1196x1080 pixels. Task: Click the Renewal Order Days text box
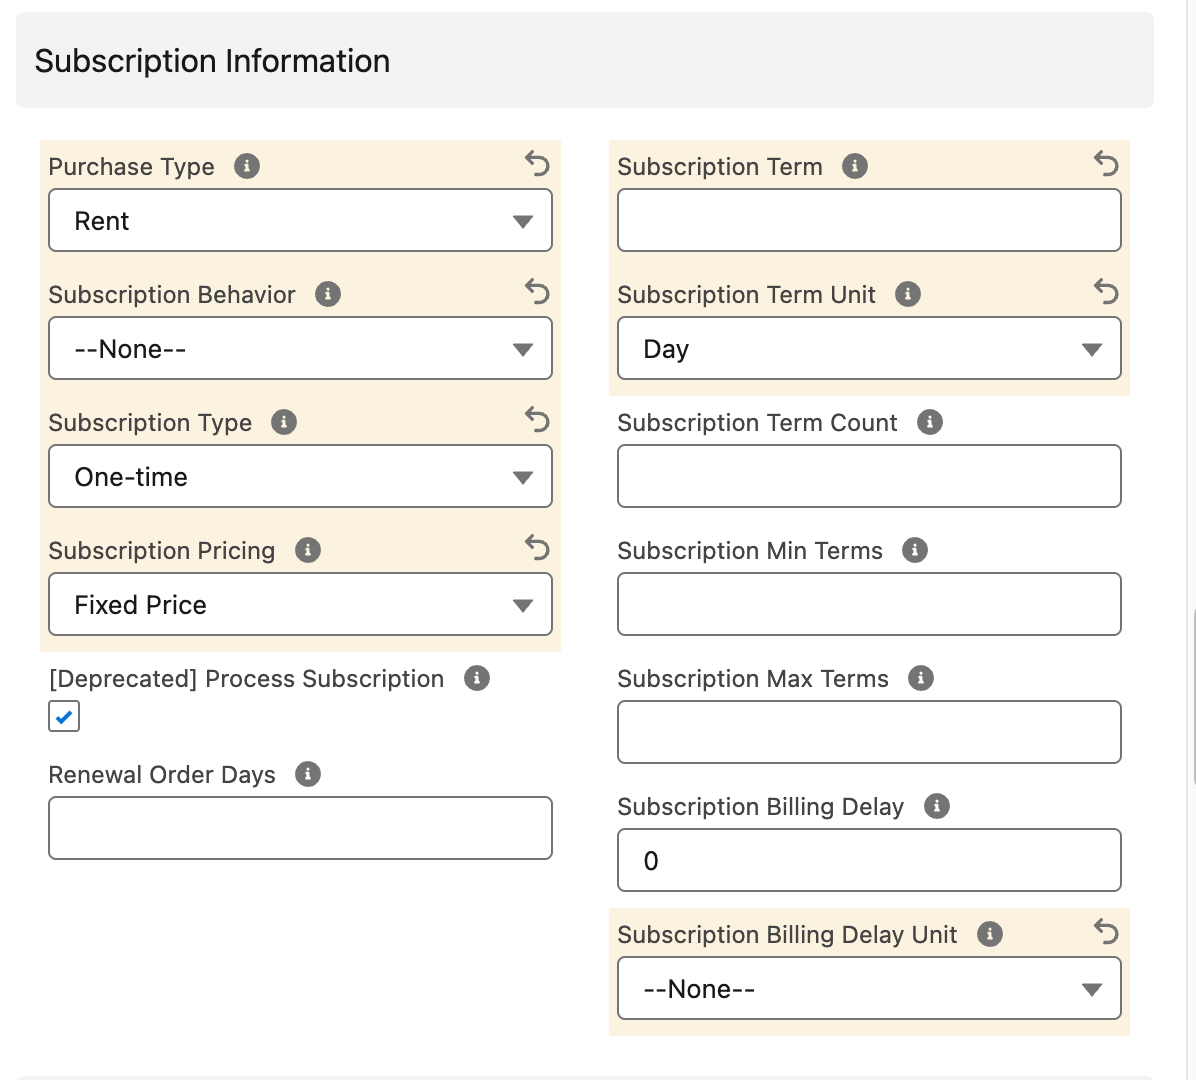tap(300, 828)
